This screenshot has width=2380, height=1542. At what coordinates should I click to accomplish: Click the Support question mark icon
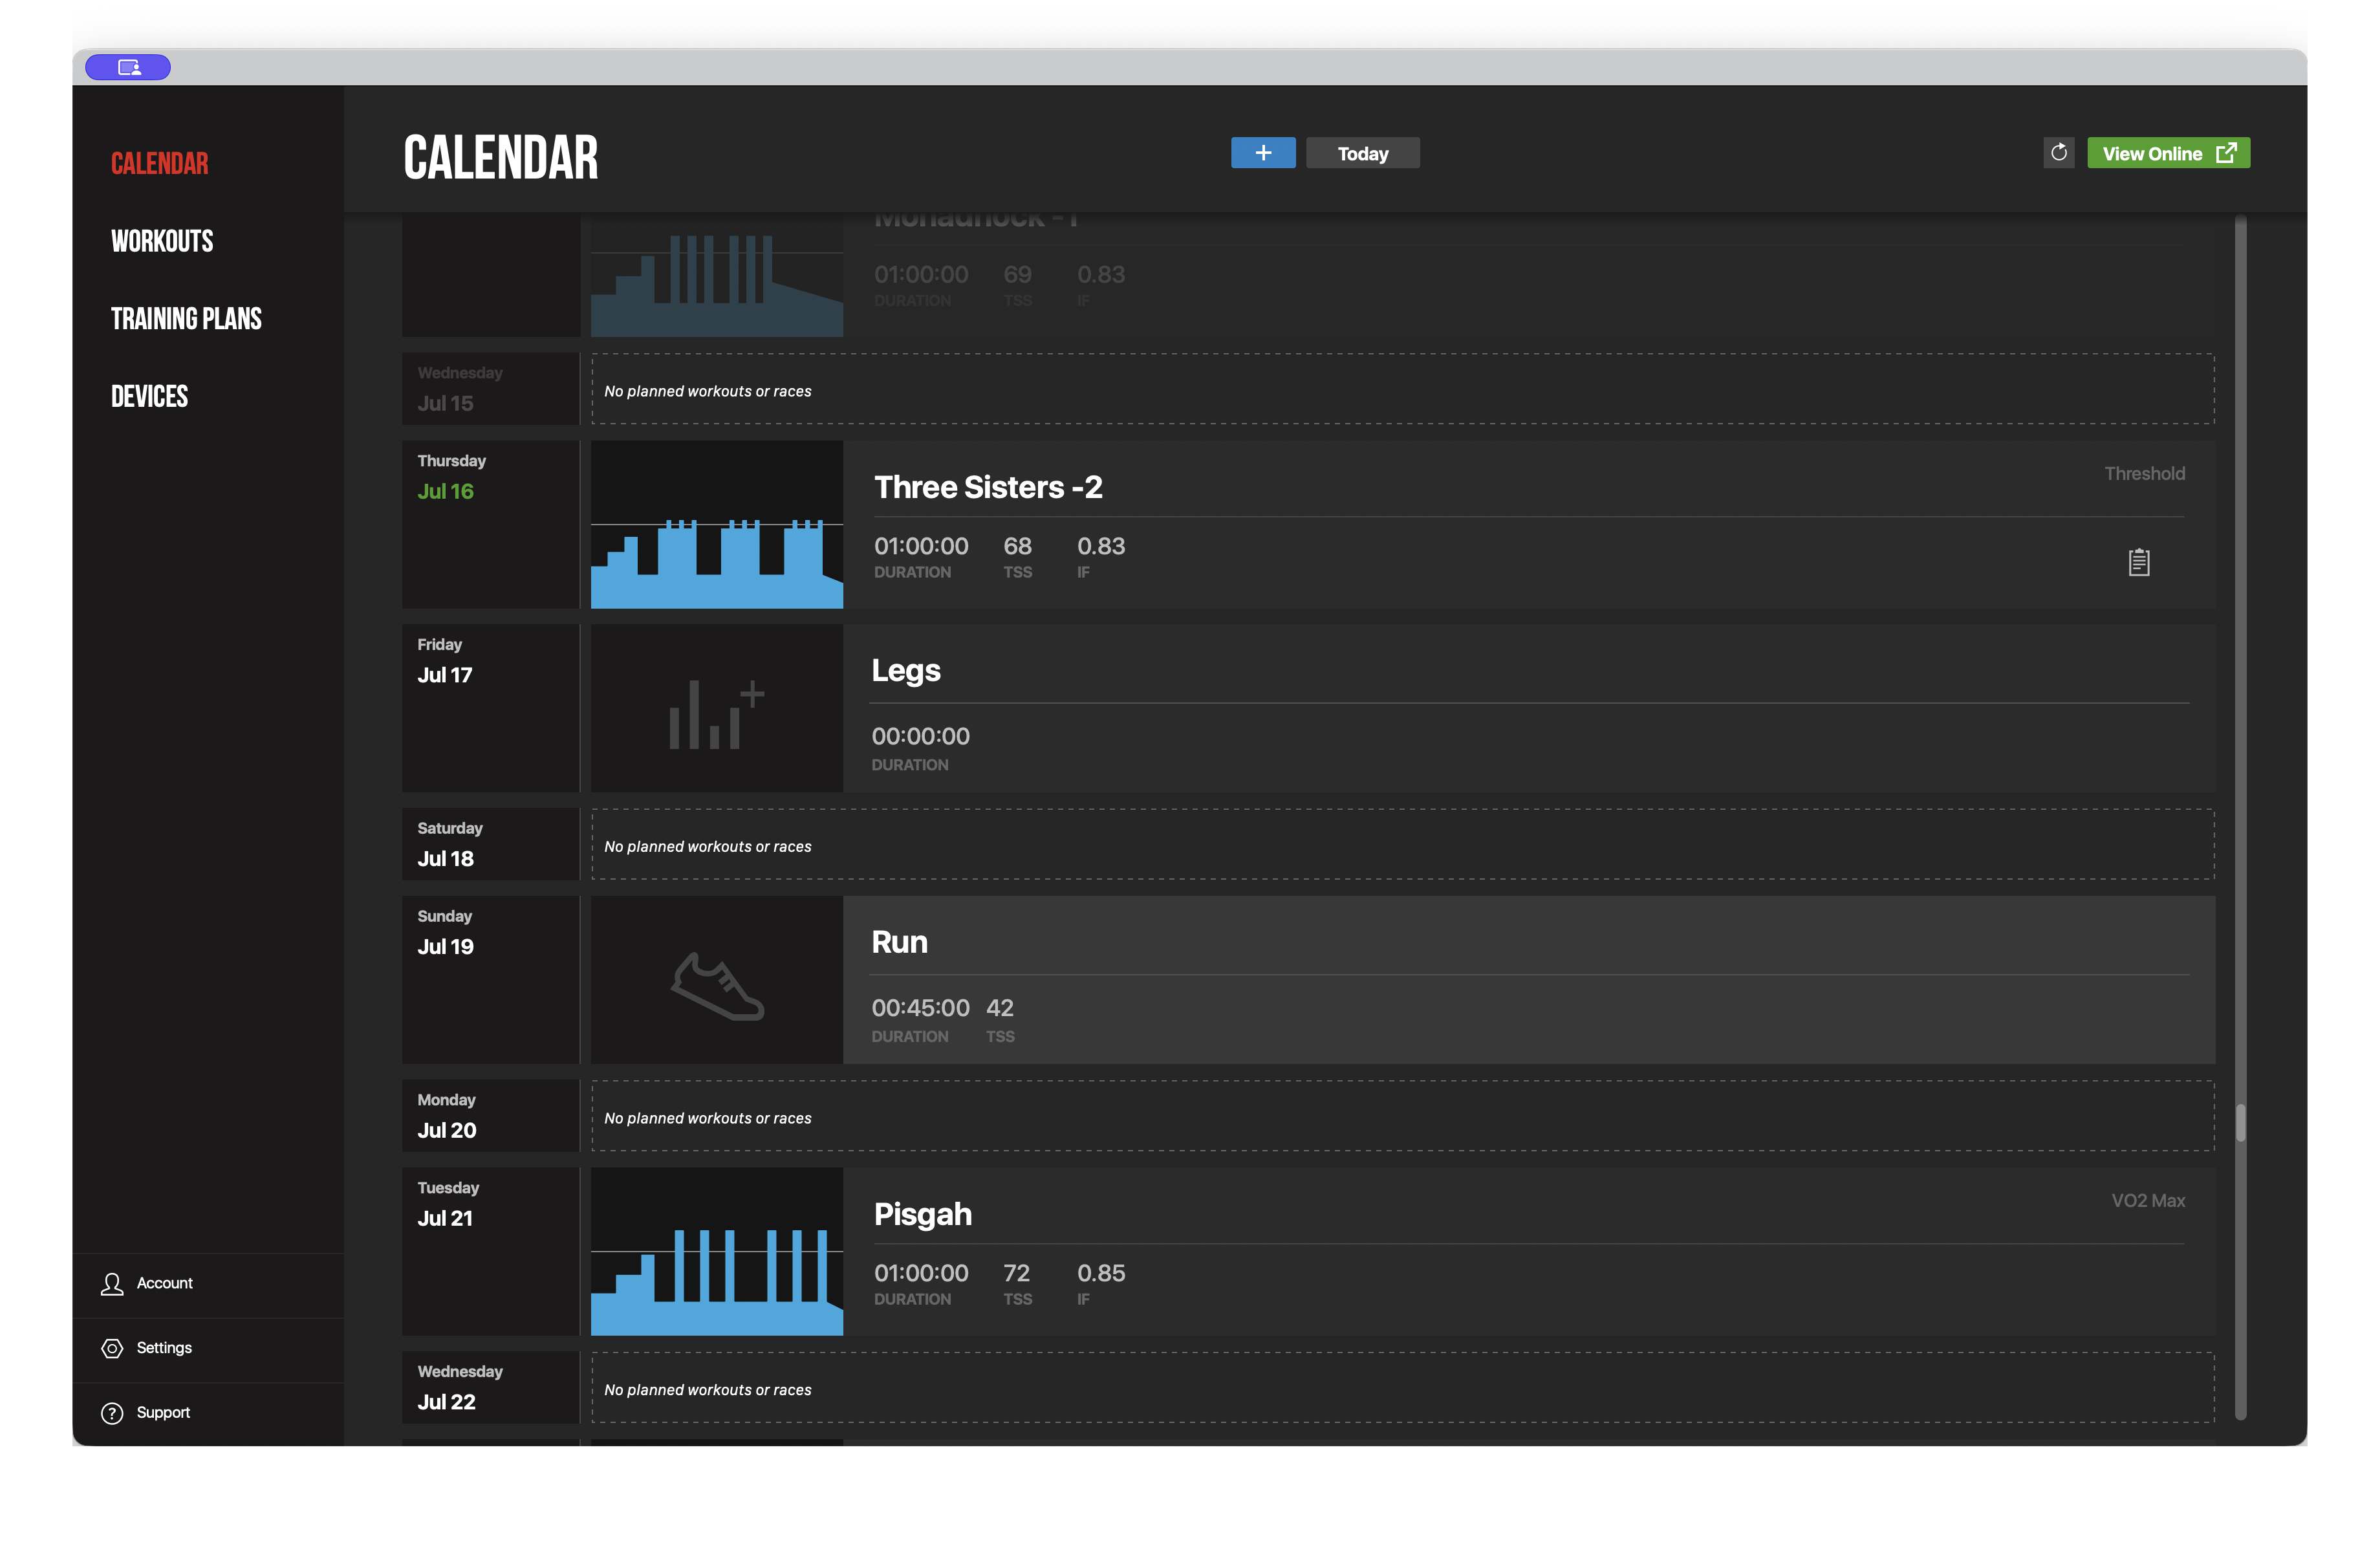112,1413
